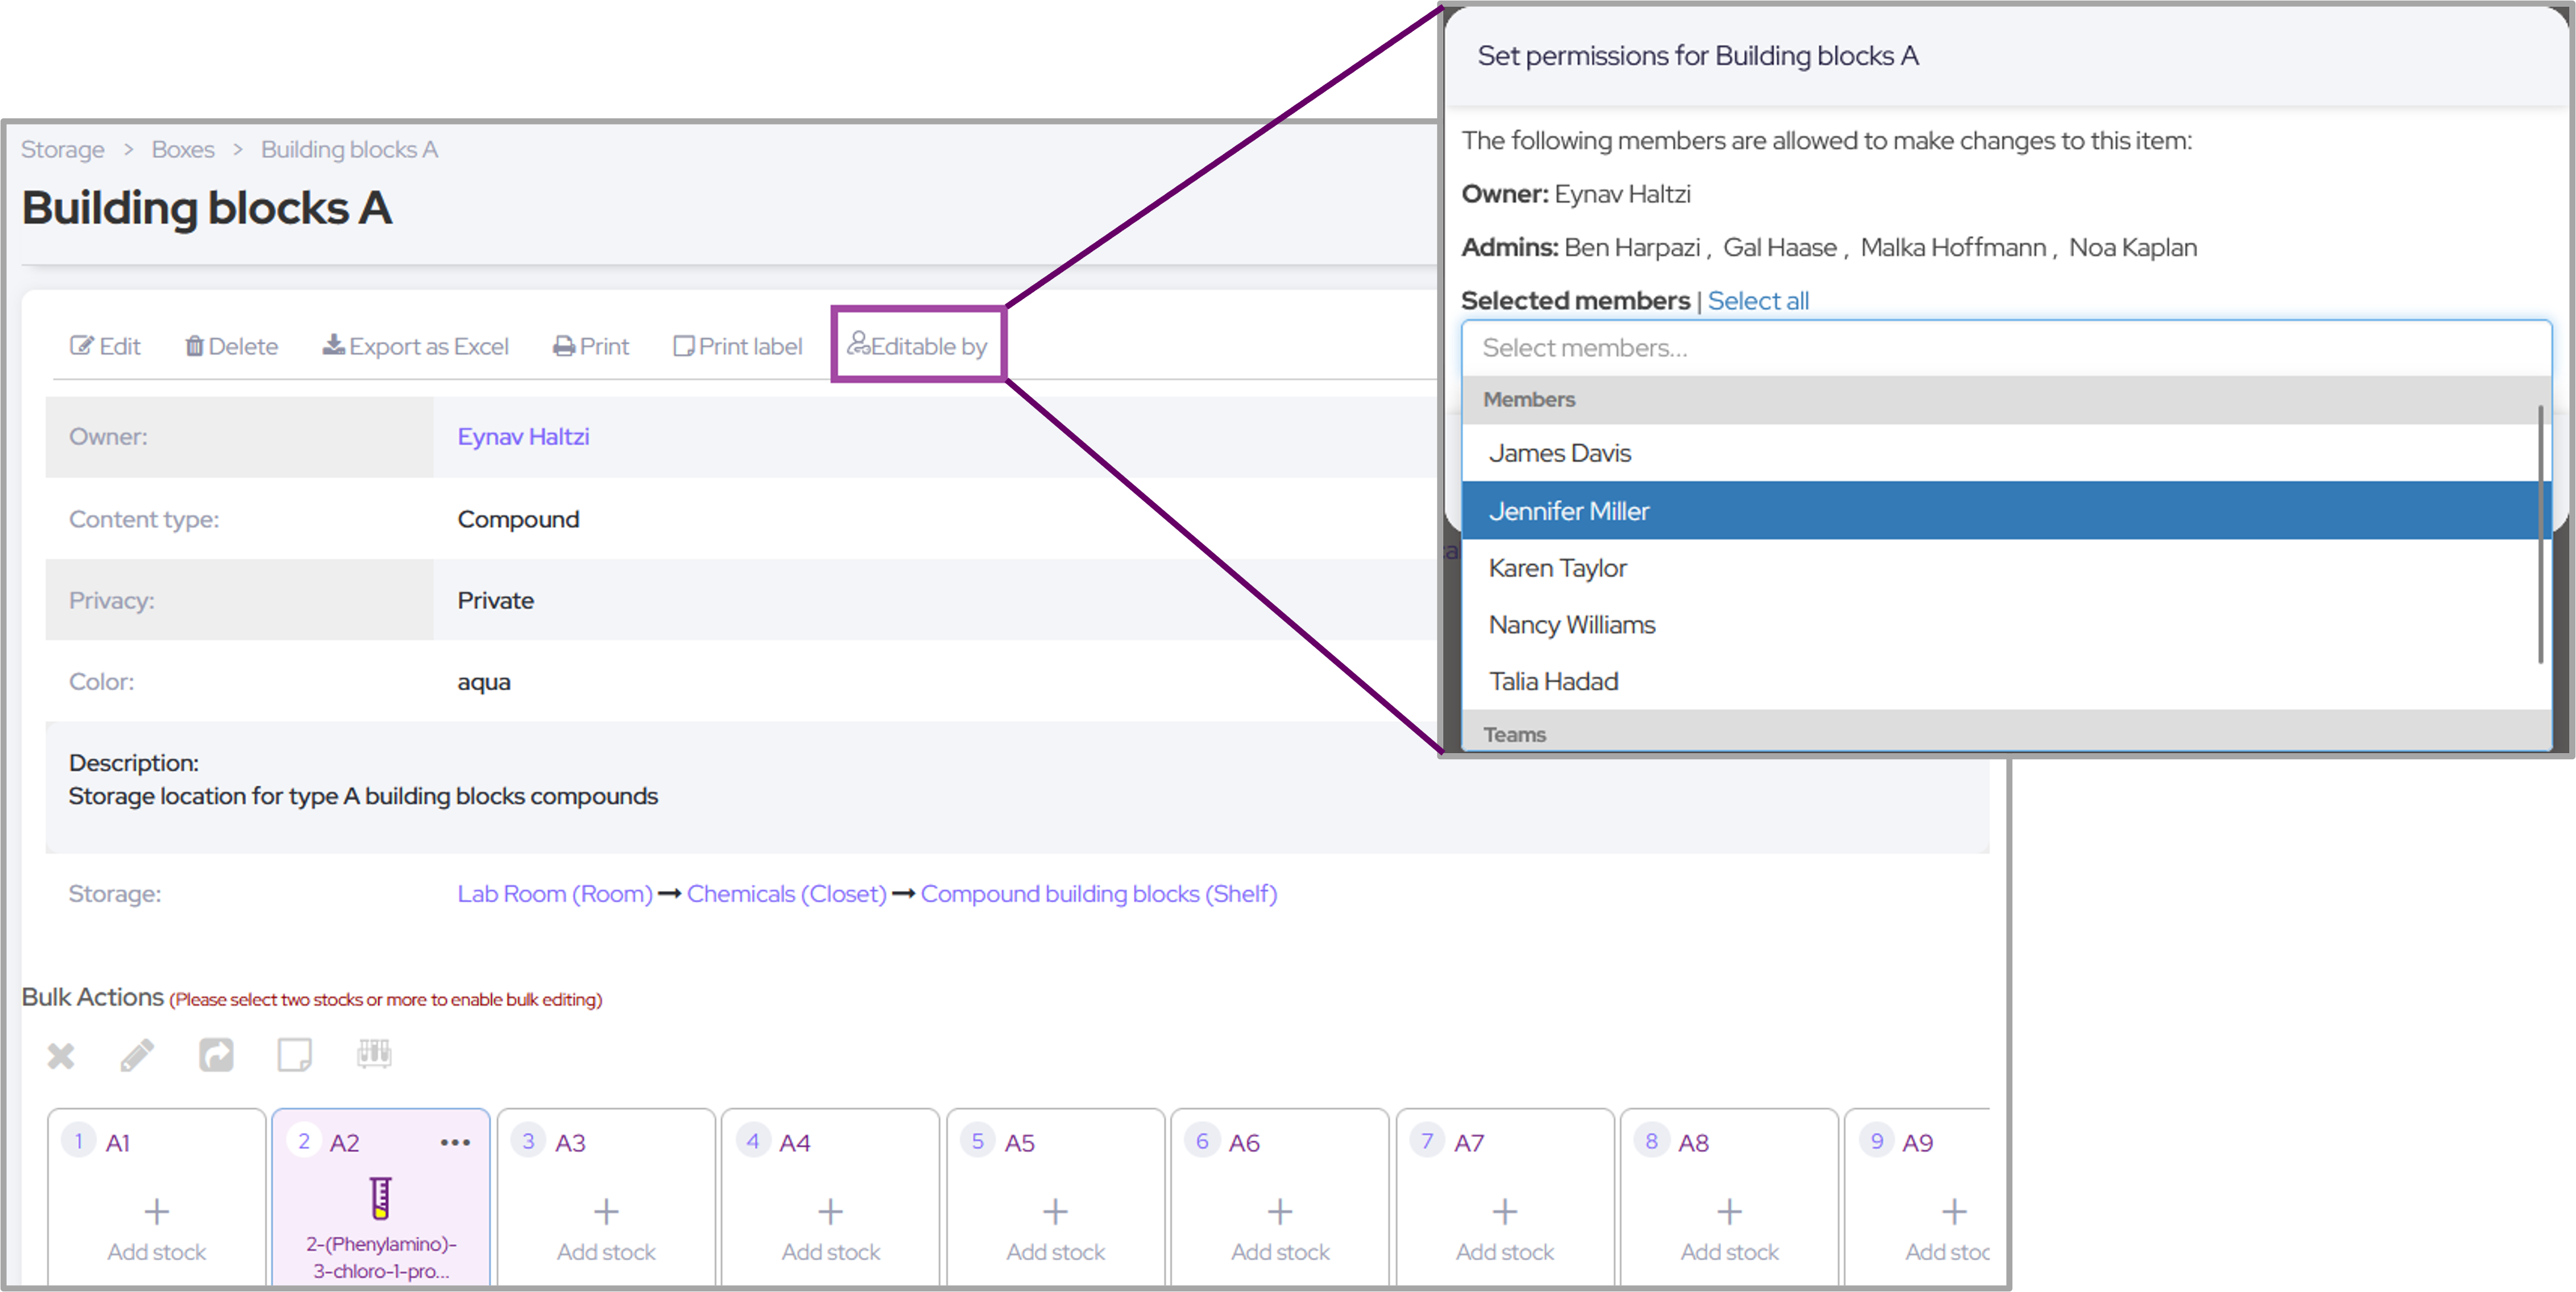This screenshot has height=1292, width=2576.
Task: Pick Talia Hadad from the list
Action: click(x=1553, y=681)
